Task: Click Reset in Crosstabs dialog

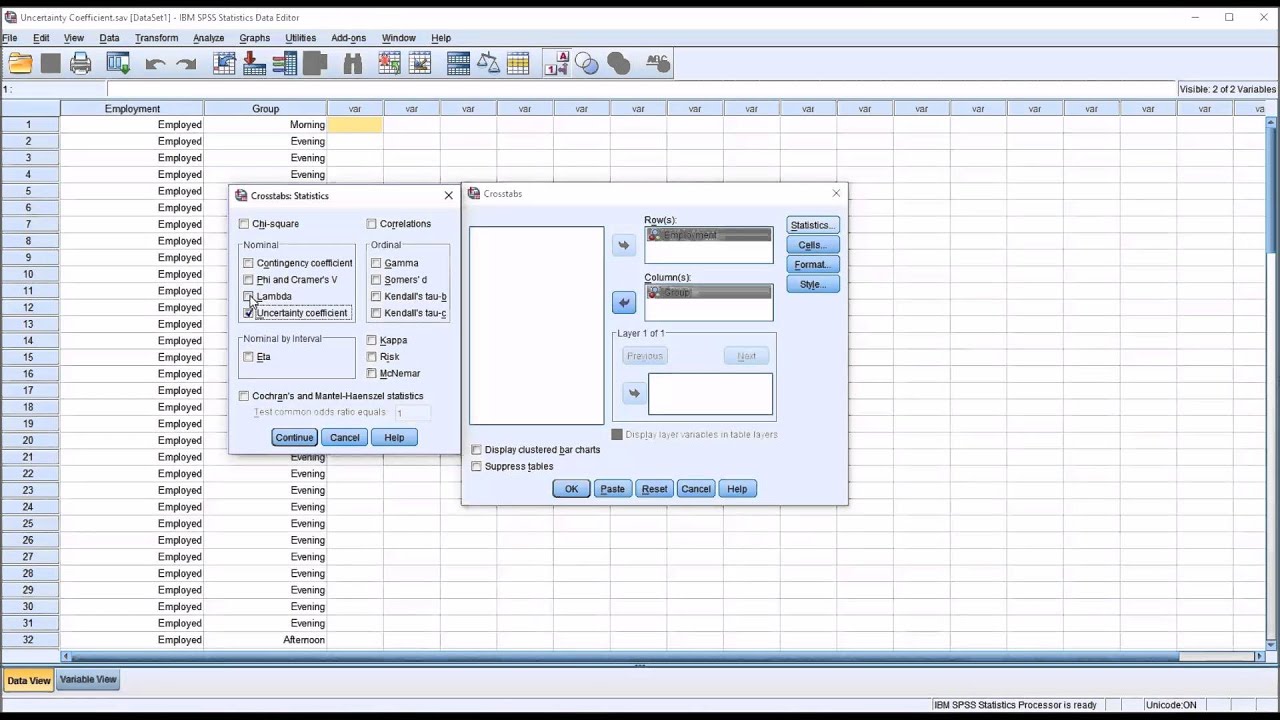Action: pos(654,489)
